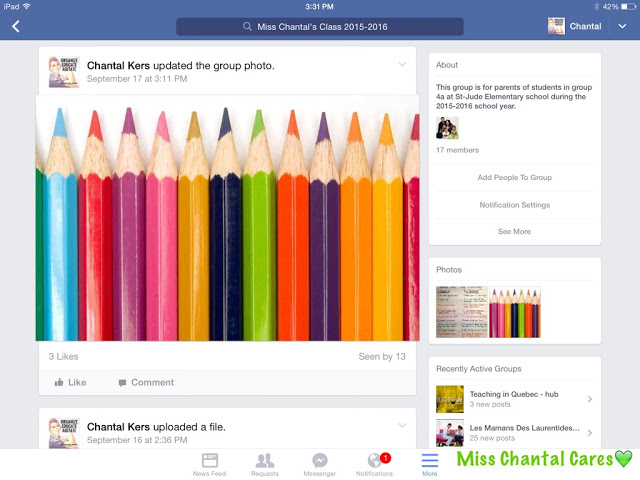
Task: Select See More in the About panel
Action: [x=515, y=231]
